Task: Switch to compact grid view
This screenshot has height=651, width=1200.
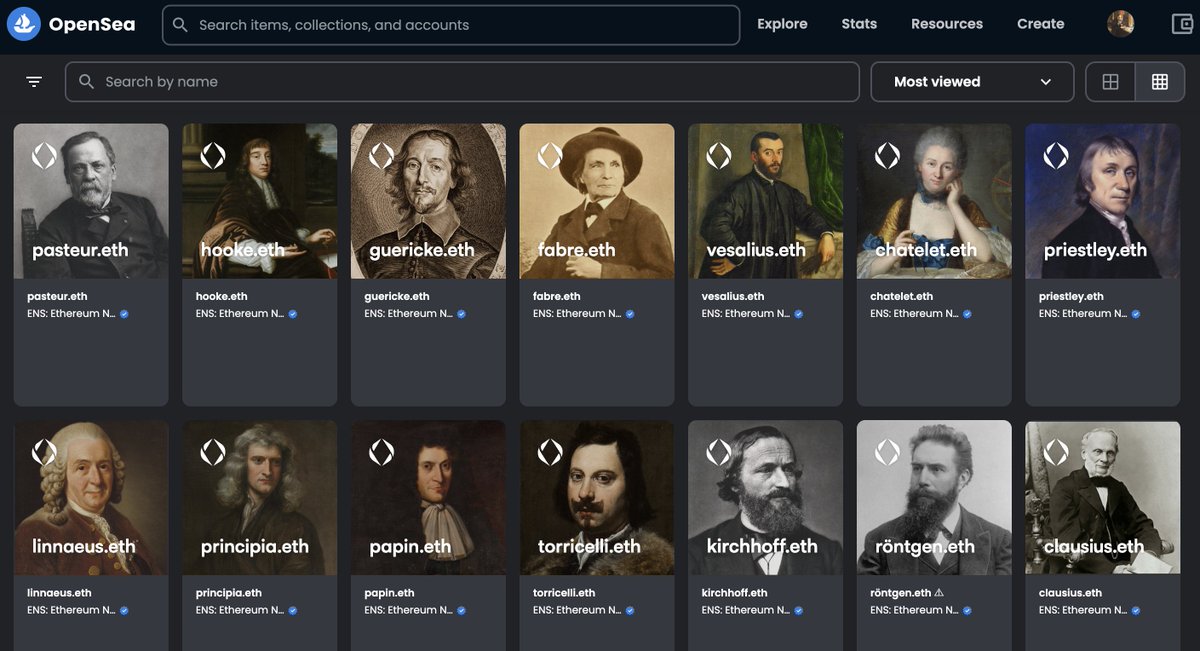Action: pyautogui.click(x=1160, y=82)
